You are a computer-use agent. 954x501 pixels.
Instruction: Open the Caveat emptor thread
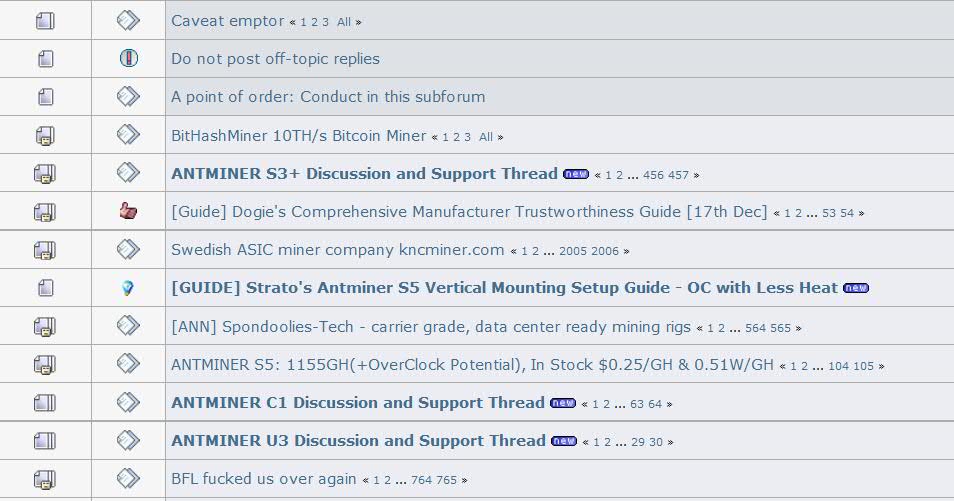click(228, 21)
